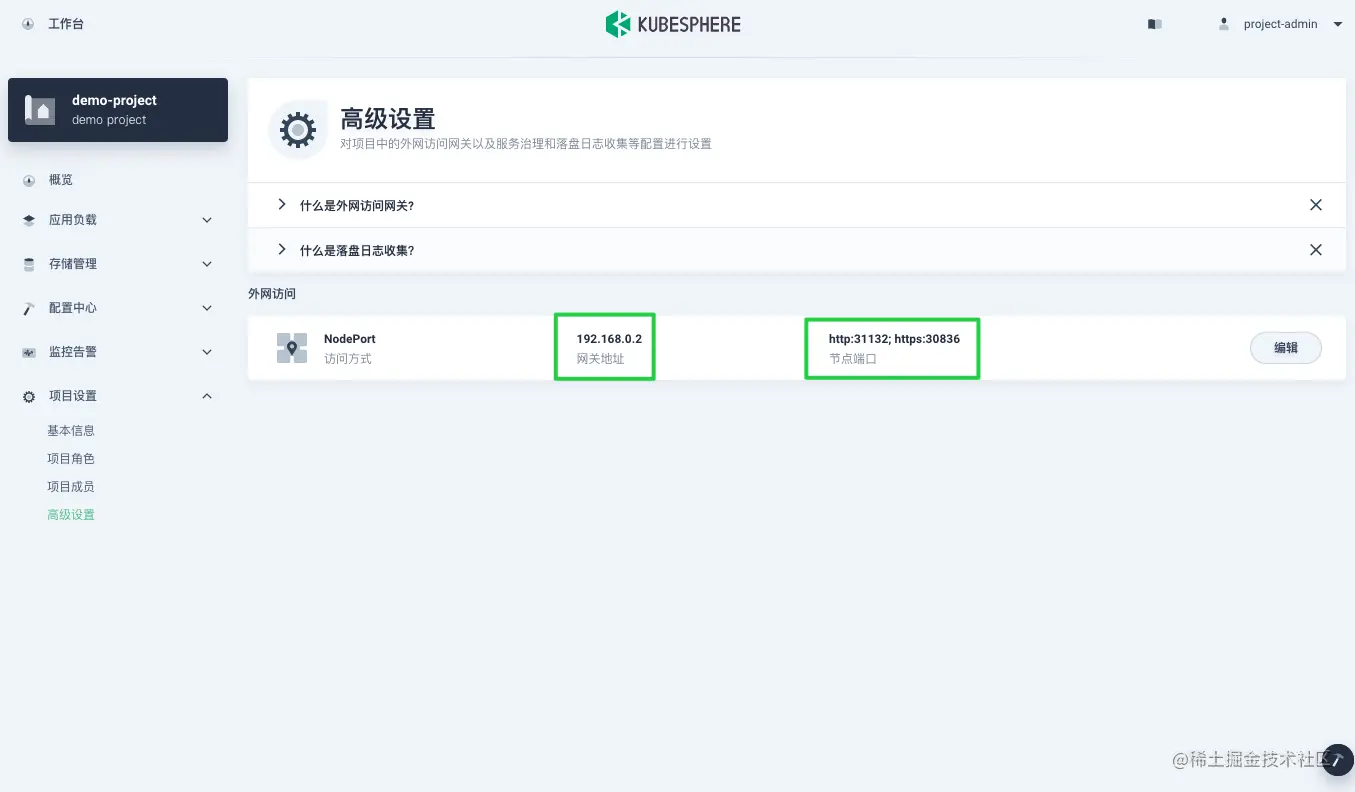Expand the 存储管理 chevron
The height and width of the screenshot is (792, 1355).
click(207, 264)
